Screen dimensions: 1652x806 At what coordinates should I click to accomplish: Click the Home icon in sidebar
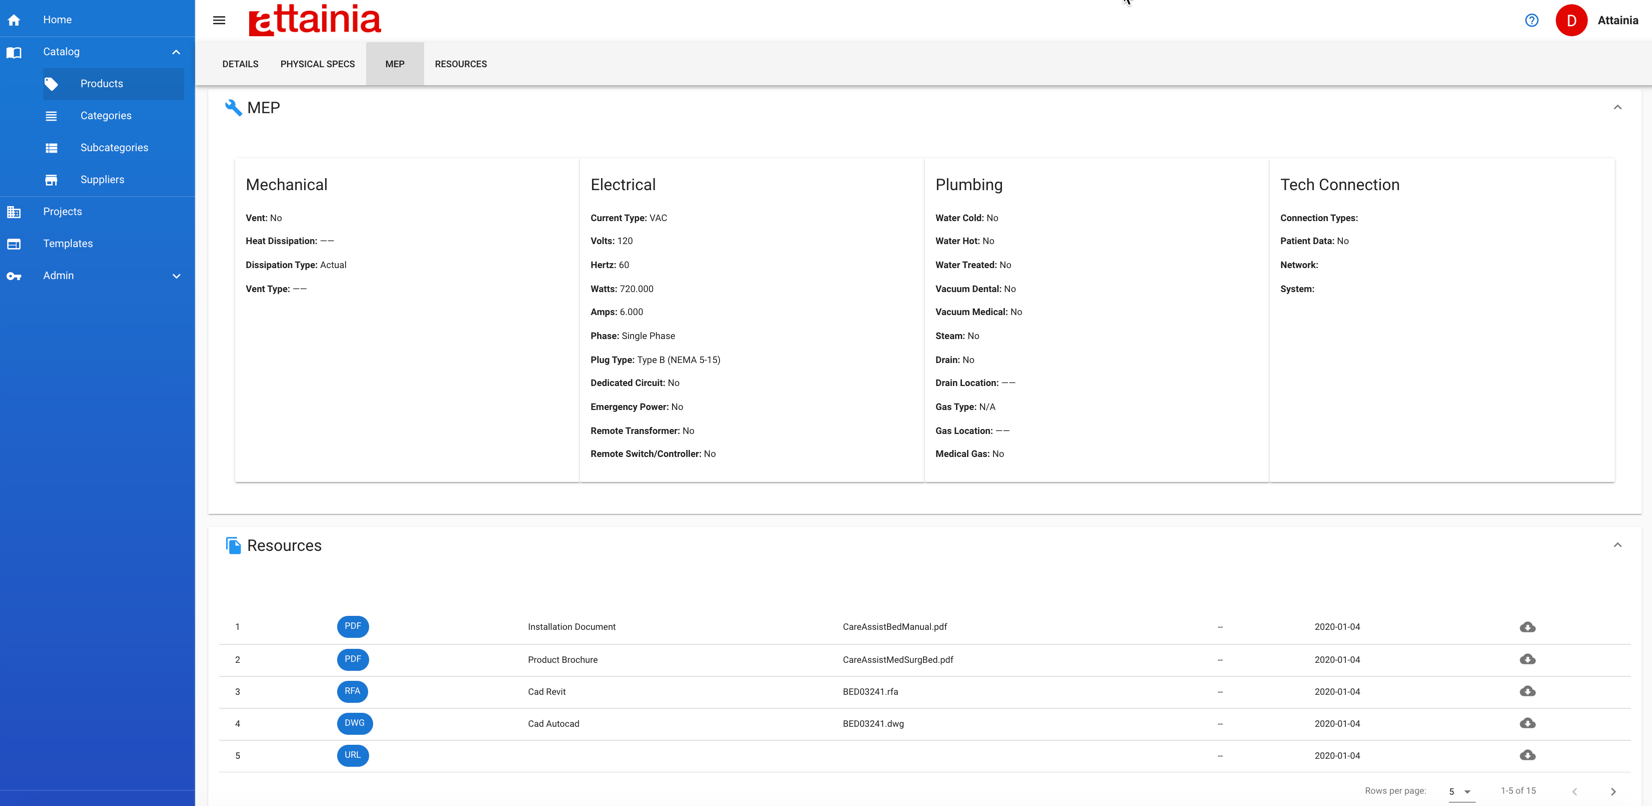[x=14, y=20]
